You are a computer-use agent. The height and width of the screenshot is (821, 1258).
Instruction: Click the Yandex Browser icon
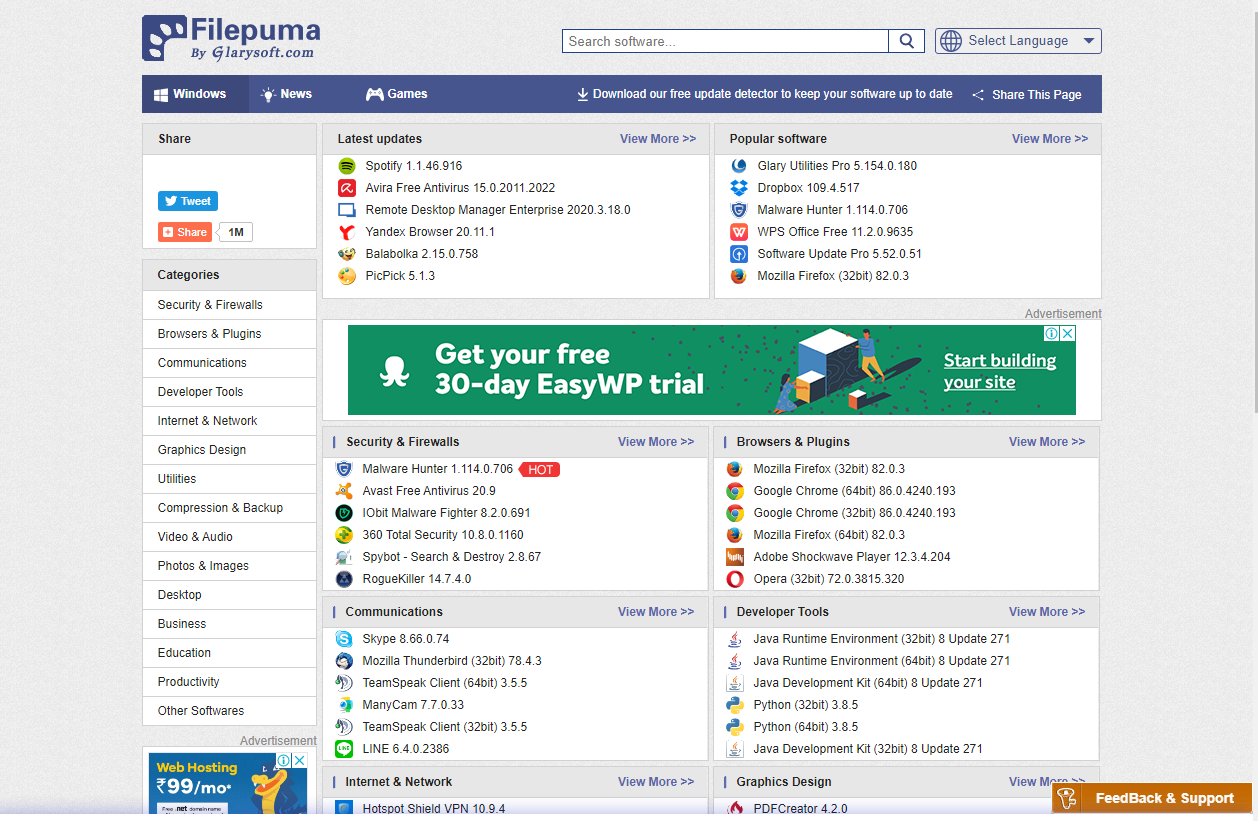point(347,232)
